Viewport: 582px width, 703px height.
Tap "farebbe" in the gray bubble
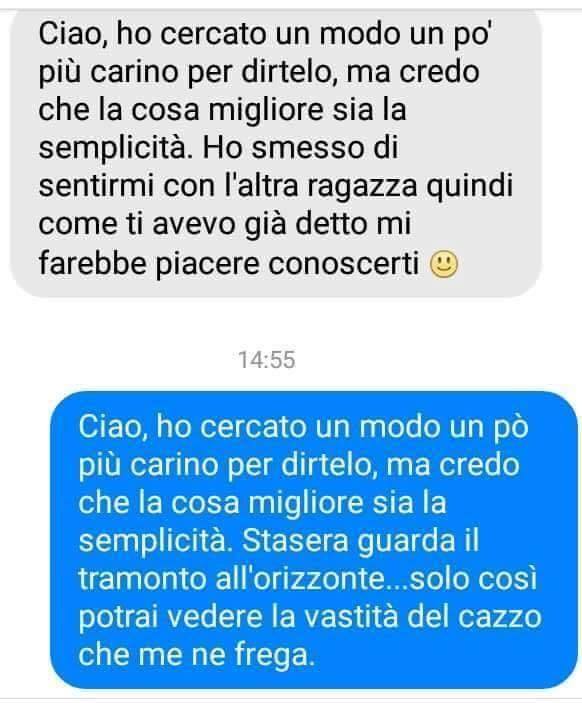[x=93, y=263]
